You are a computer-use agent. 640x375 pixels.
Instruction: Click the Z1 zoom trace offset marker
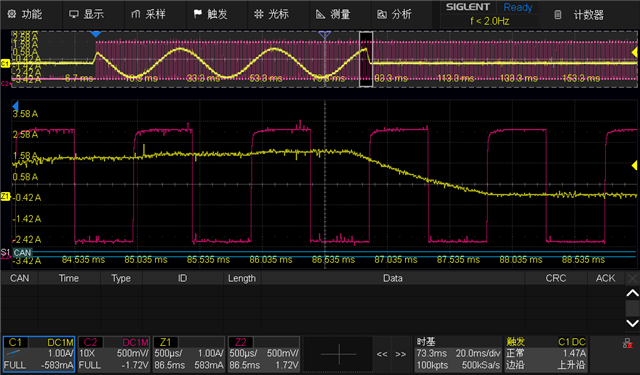coord(5,196)
